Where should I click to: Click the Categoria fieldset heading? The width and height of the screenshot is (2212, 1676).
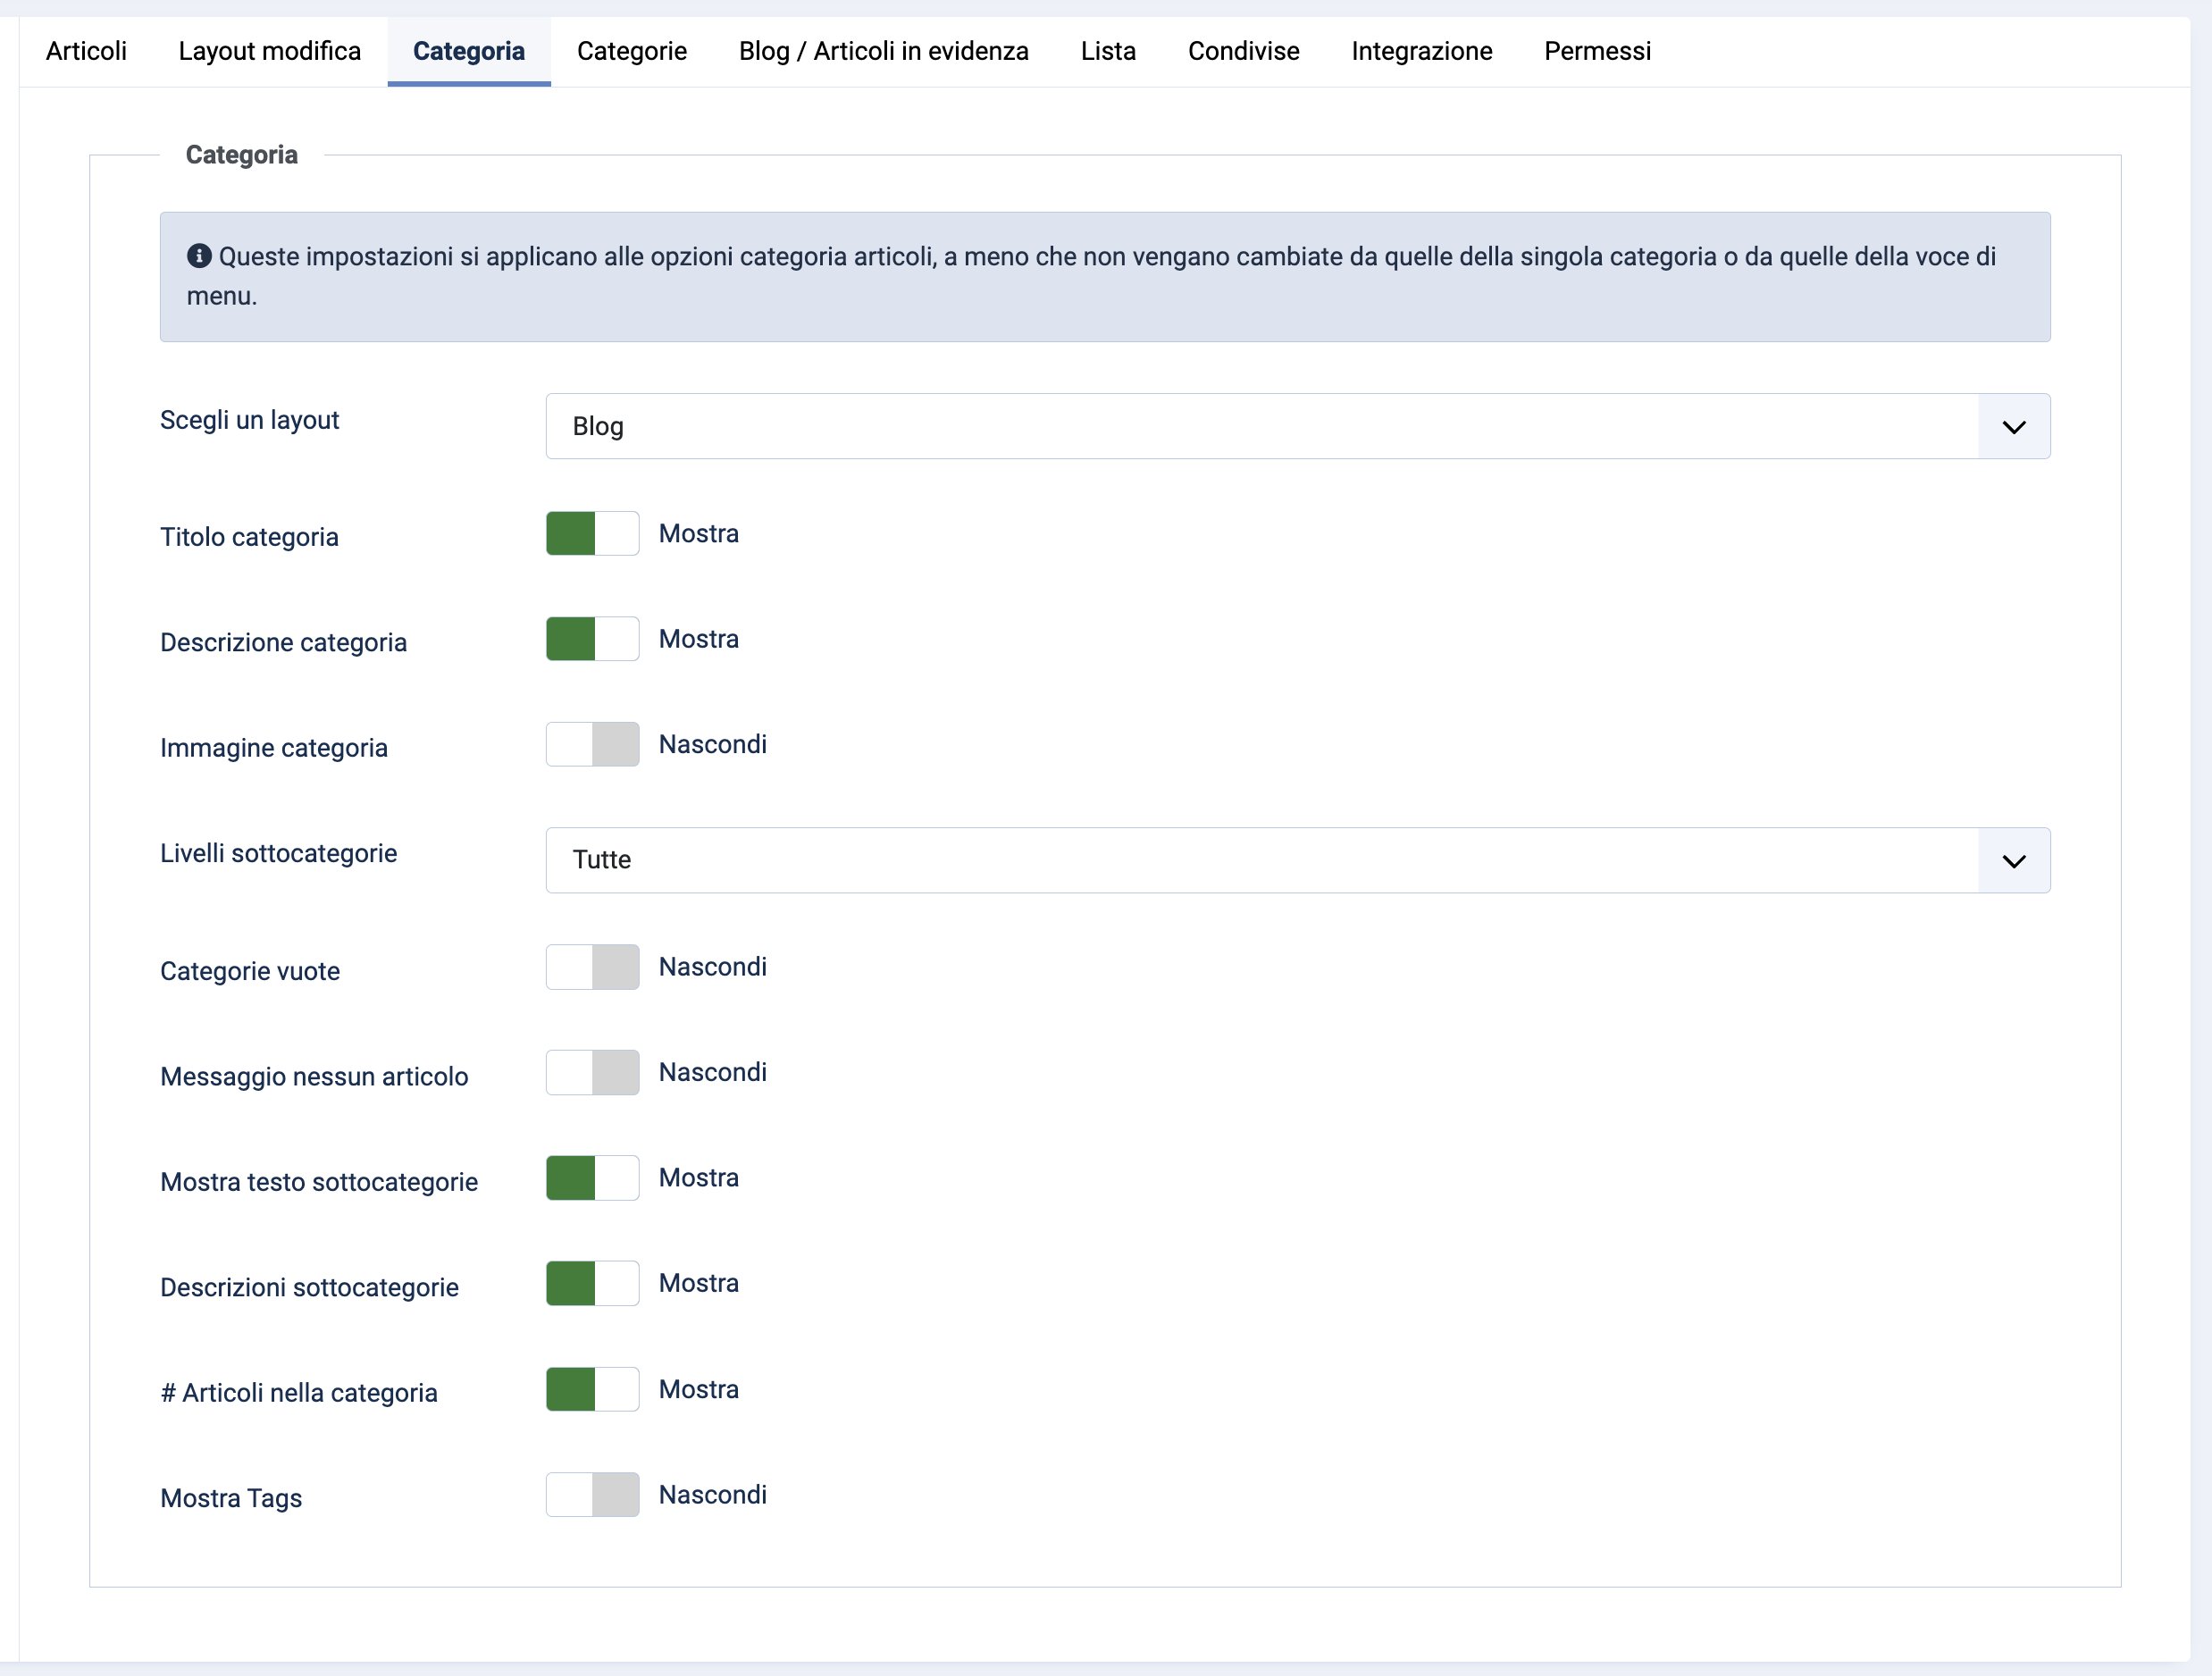242,155
